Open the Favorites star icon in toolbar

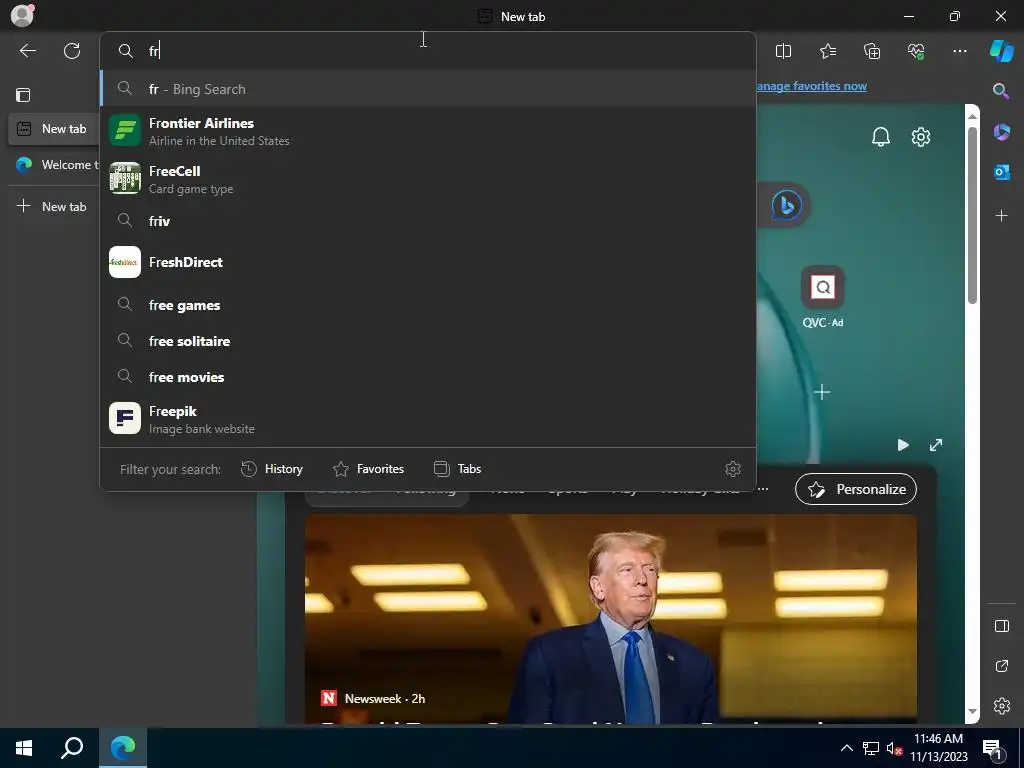pyautogui.click(x=827, y=51)
